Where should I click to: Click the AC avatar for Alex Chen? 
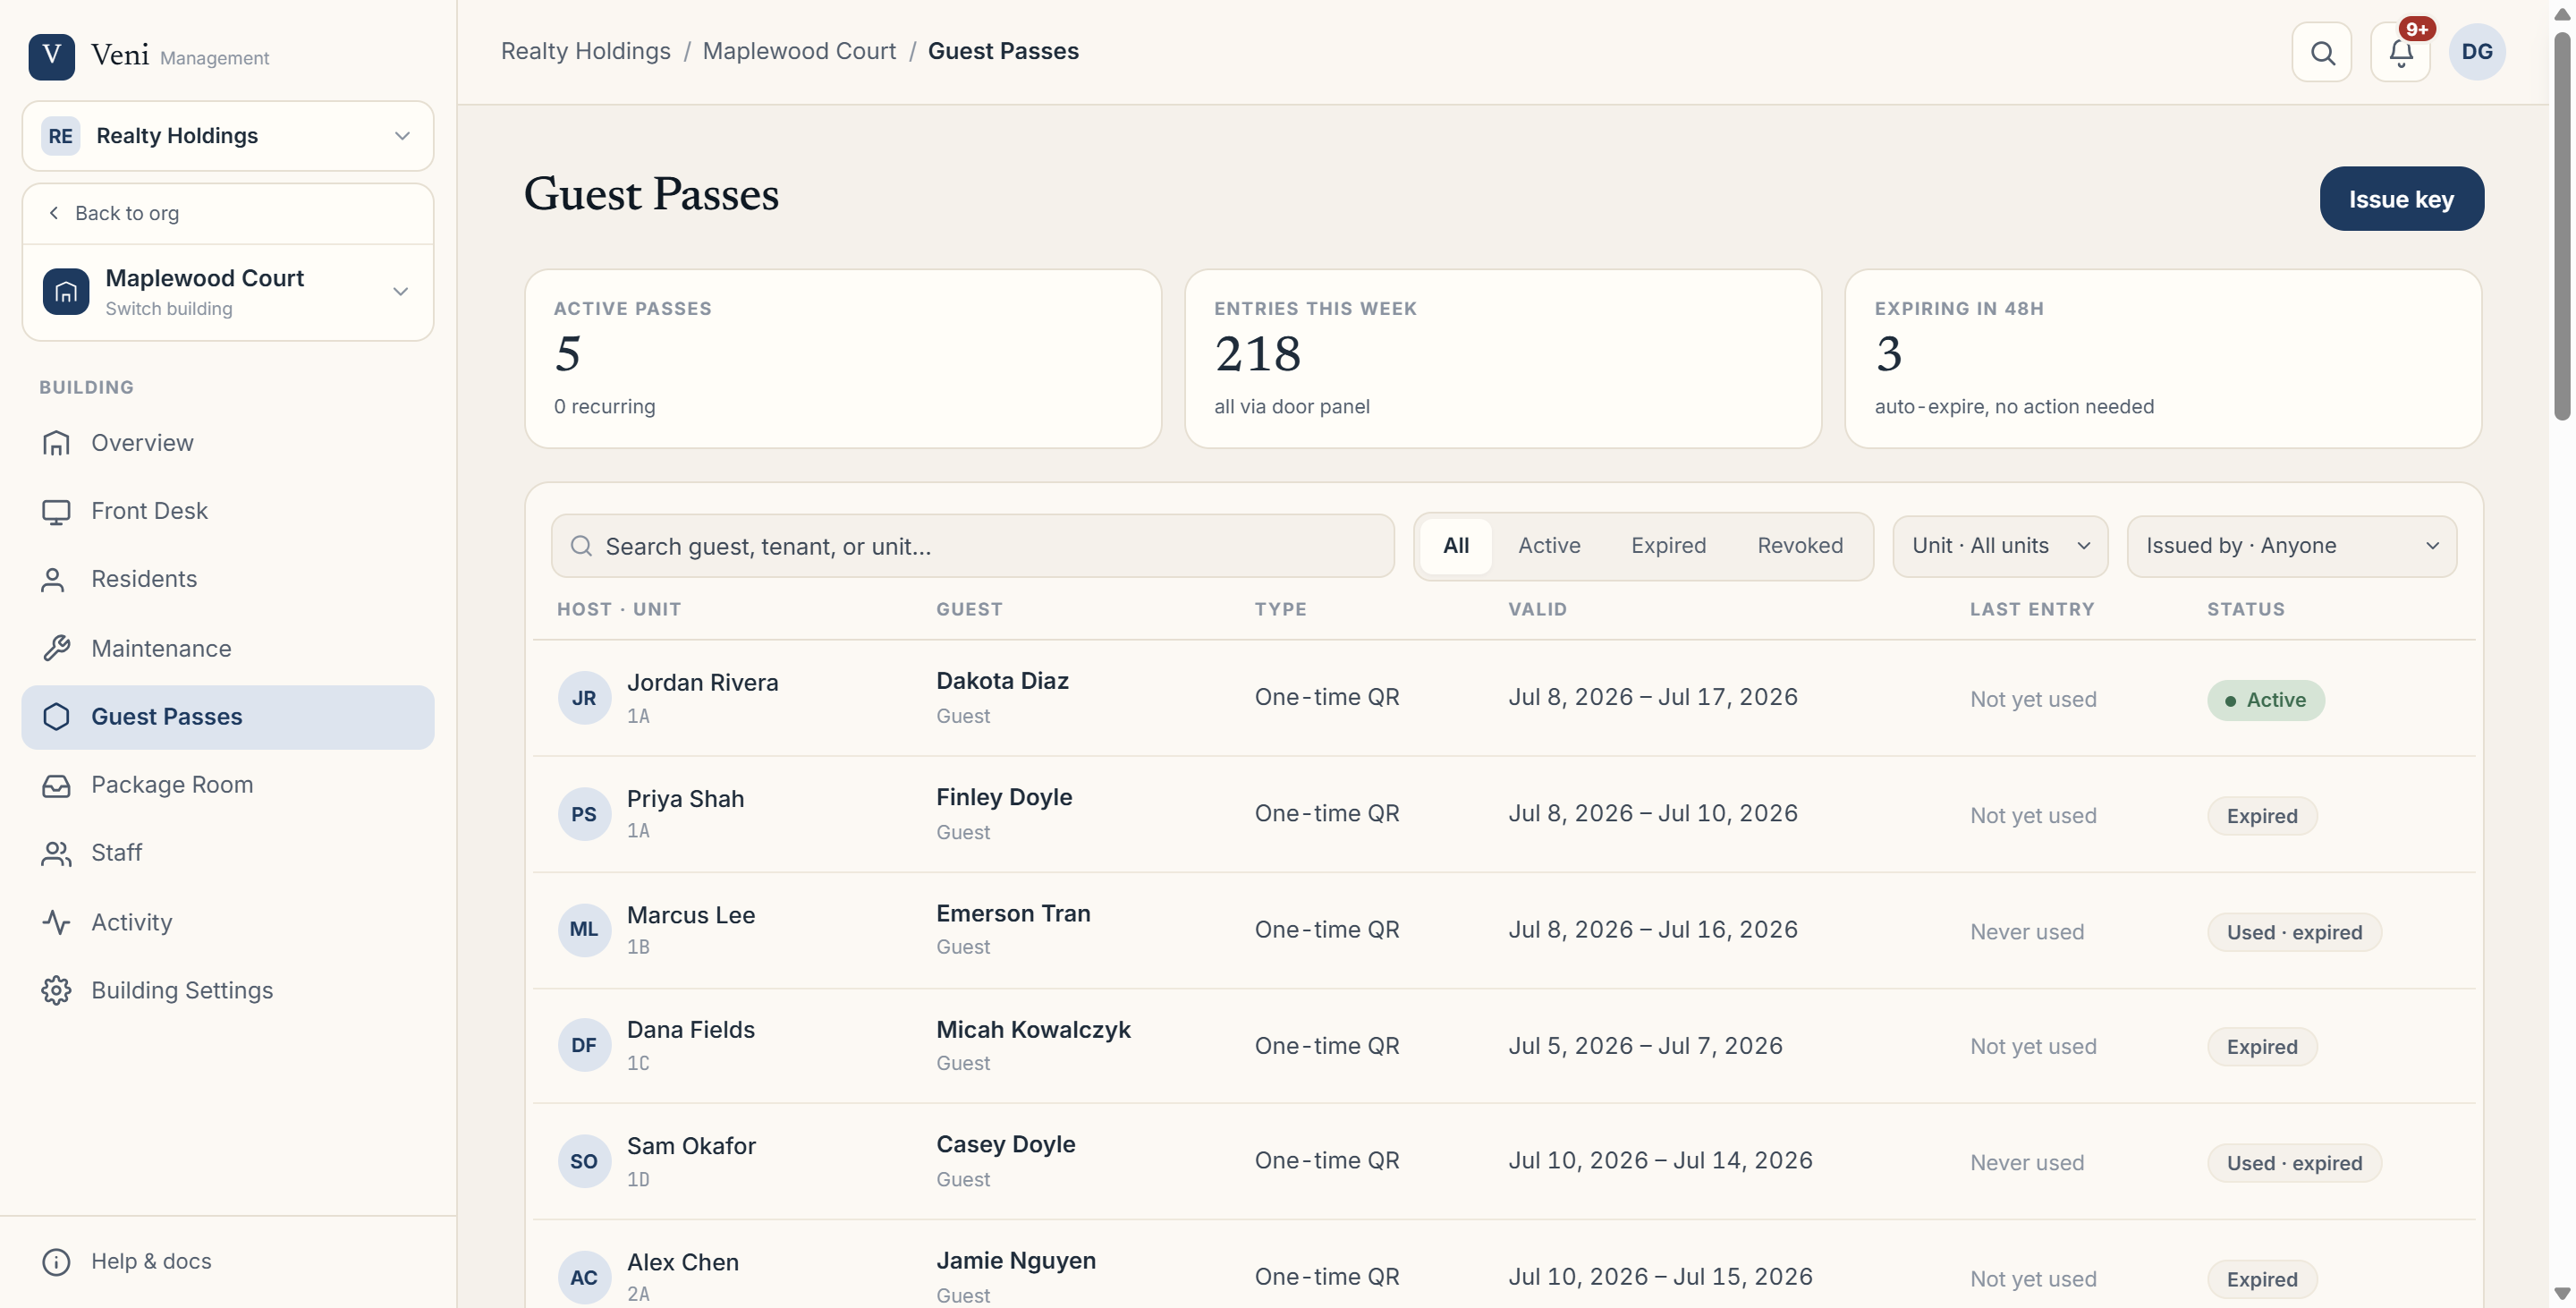(584, 1278)
